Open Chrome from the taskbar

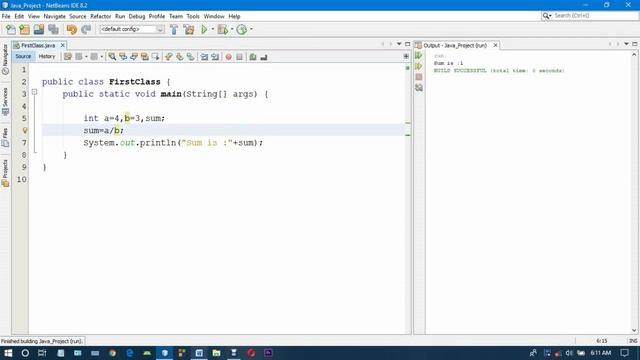(113, 353)
